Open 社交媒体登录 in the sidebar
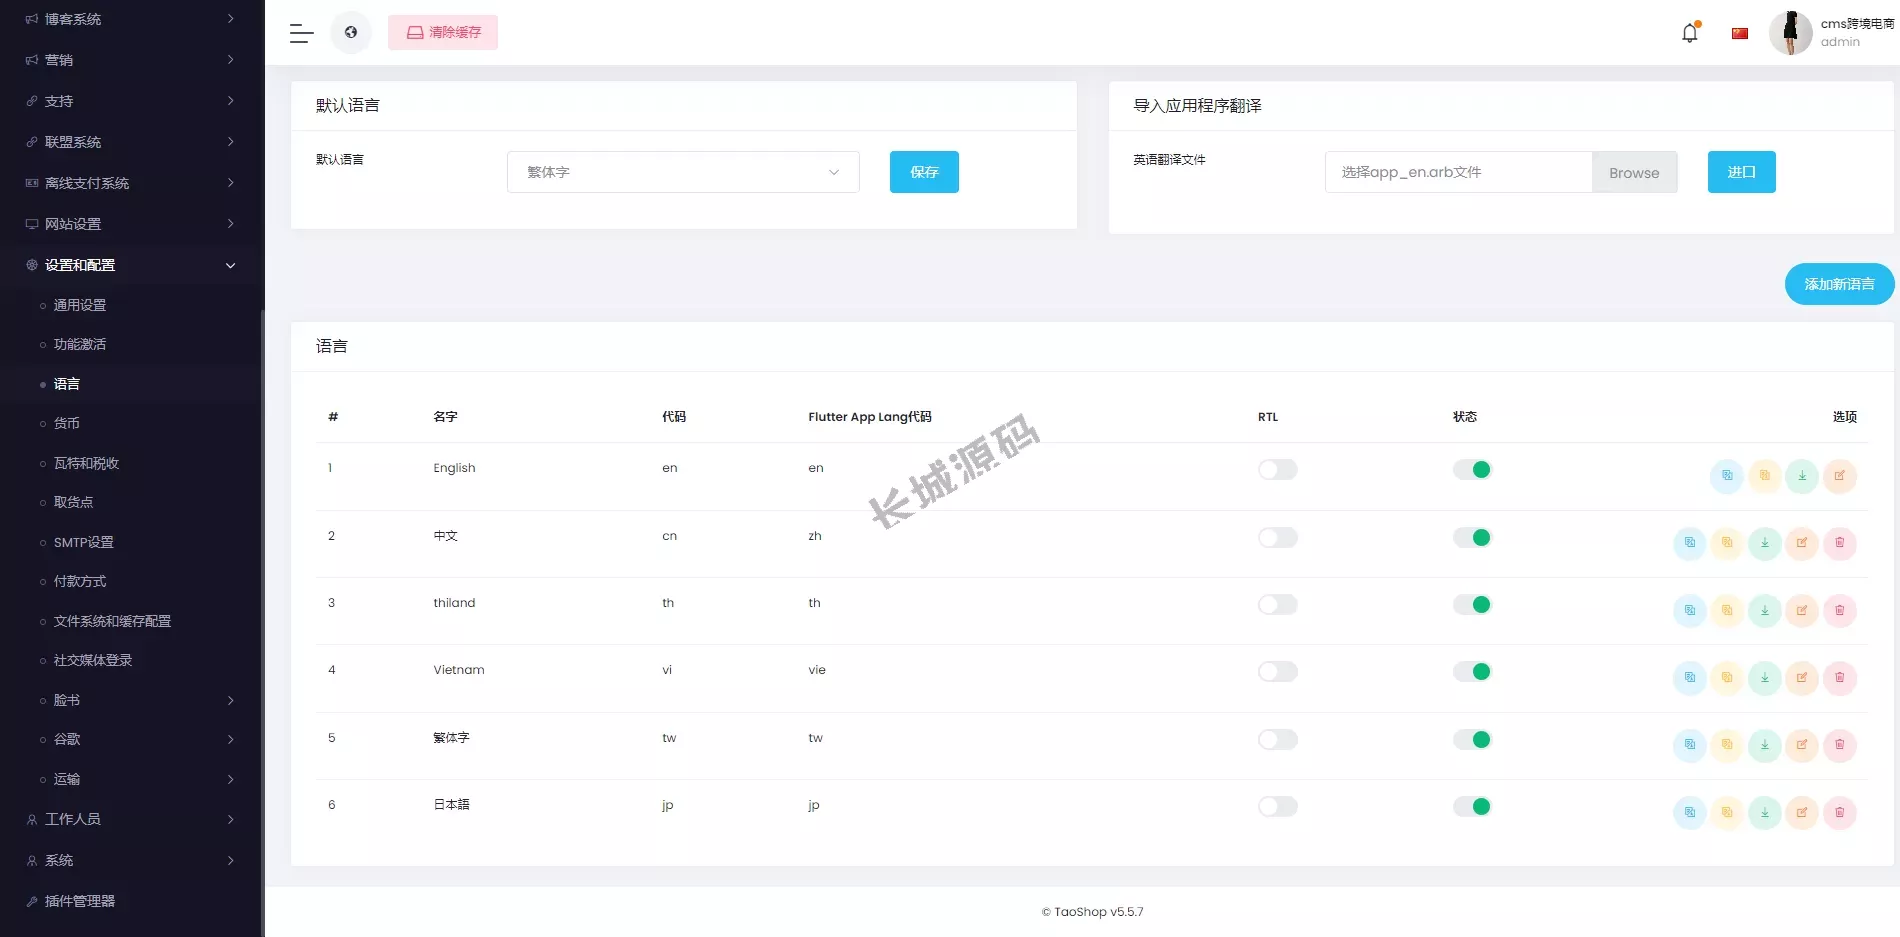Image resolution: width=1900 pixels, height=937 pixels. click(93, 660)
